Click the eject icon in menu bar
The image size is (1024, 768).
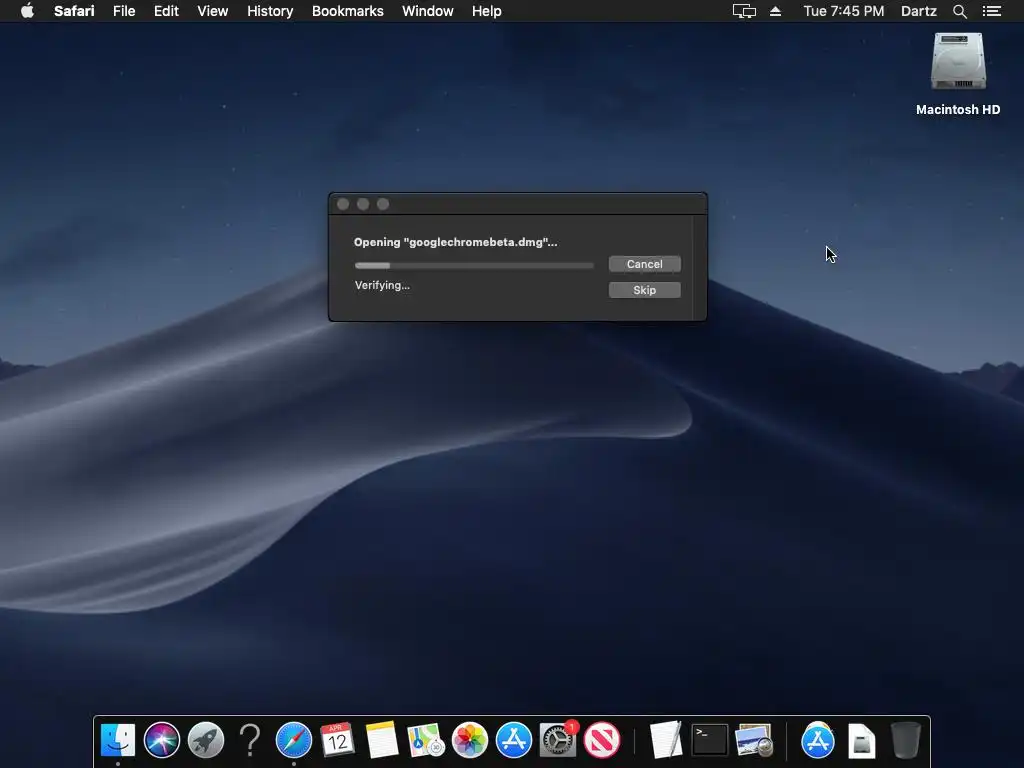click(x=775, y=11)
